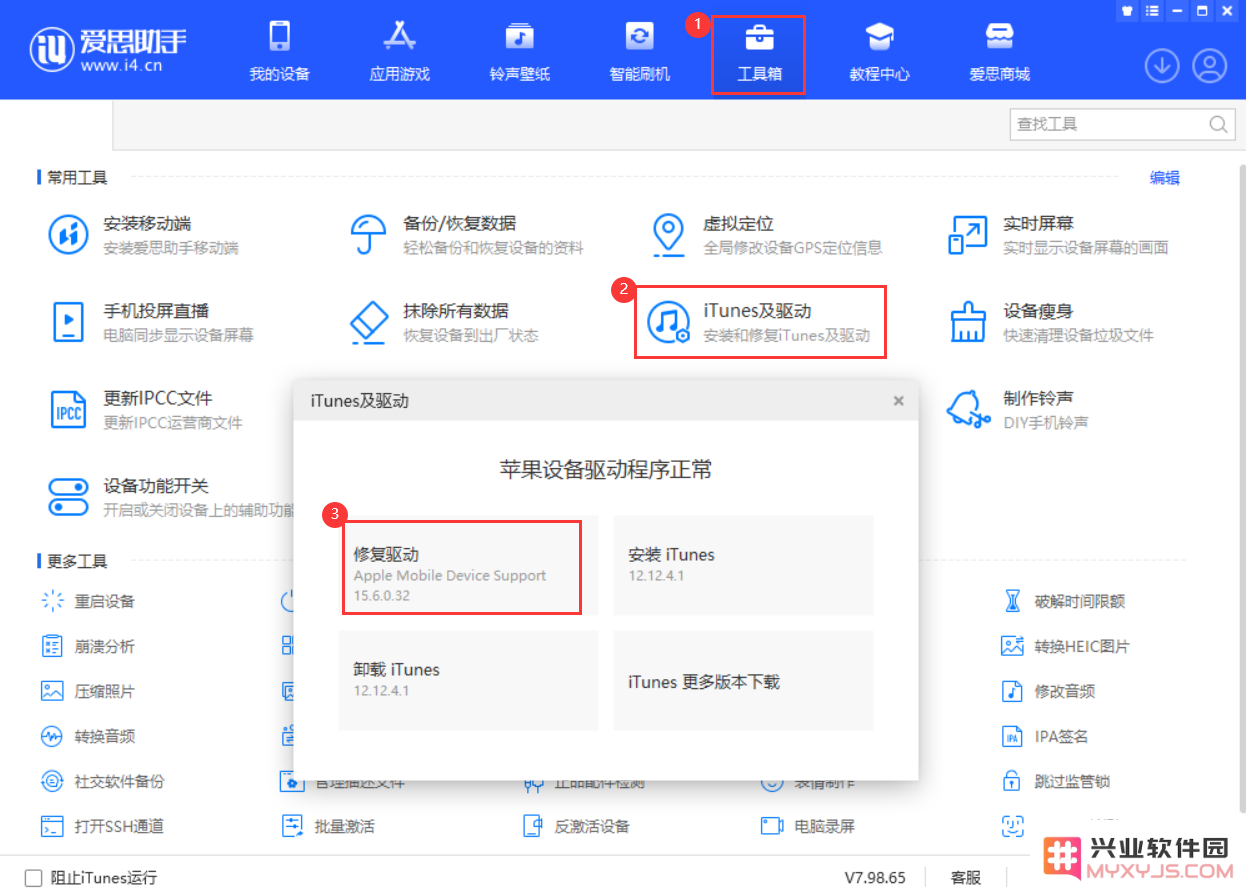Open the 社交软件备份 tool
1246x895 pixels.
tap(102, 781)
